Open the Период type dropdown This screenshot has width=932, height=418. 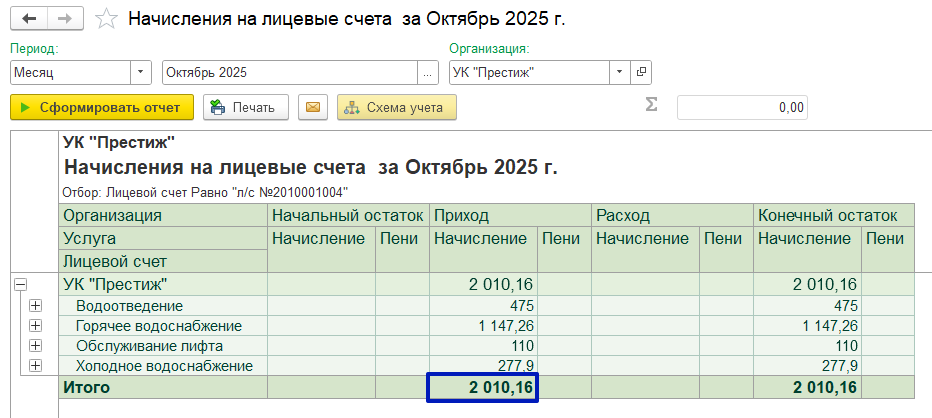141,73
